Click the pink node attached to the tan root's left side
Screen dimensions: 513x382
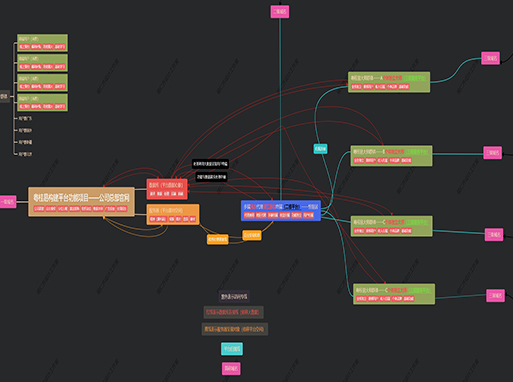(8, 202)
